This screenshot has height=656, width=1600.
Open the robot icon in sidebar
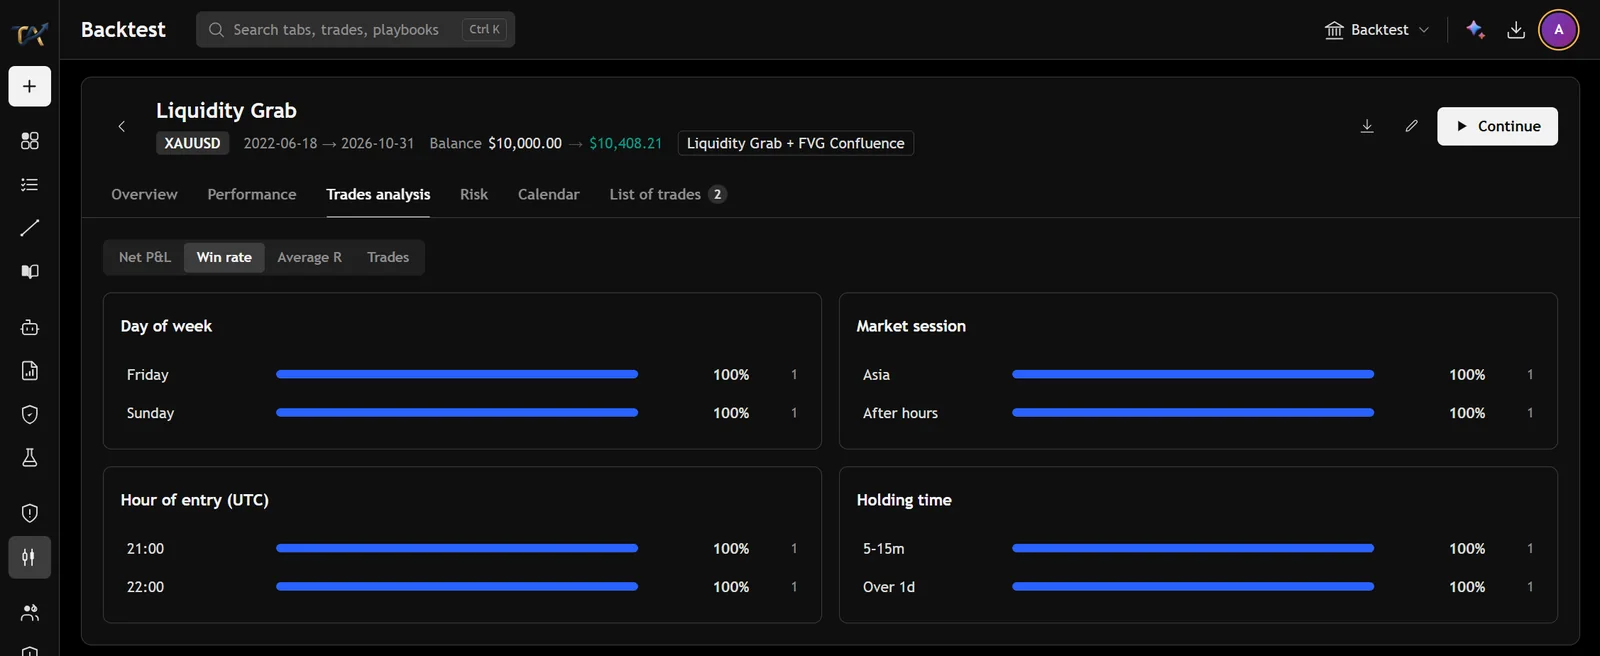[x=30, y=327]
